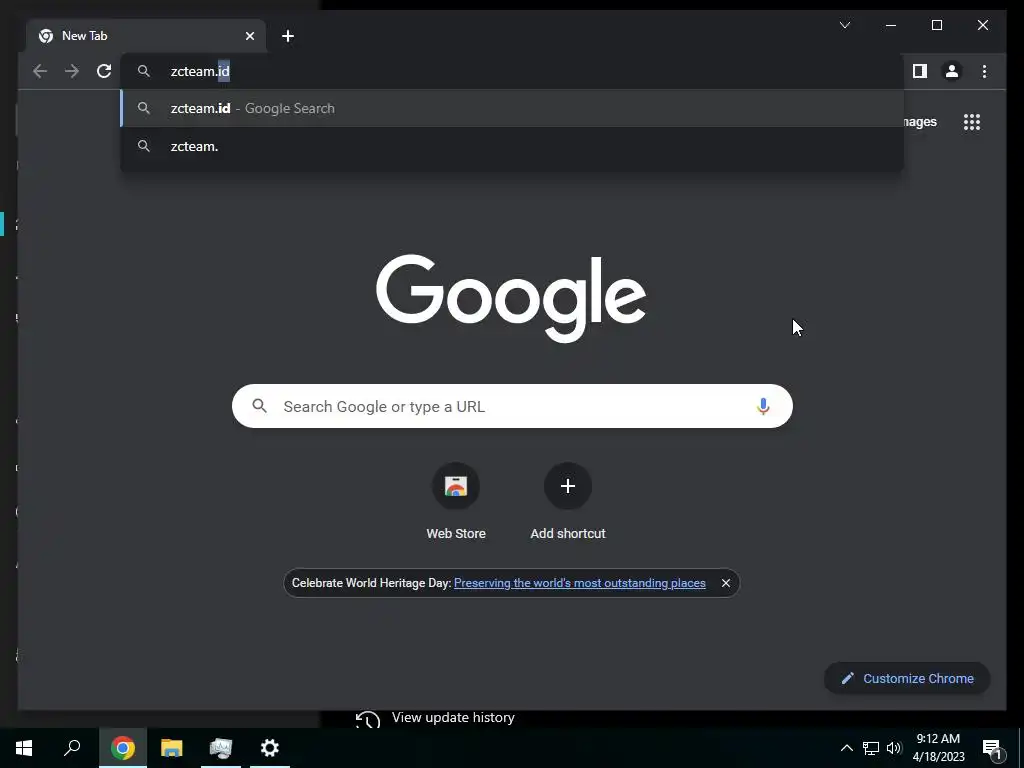The width and height of the screenshot is (1024, 768).
Task: Open the Server Manager taskbar icon
Action: (221, 748)
